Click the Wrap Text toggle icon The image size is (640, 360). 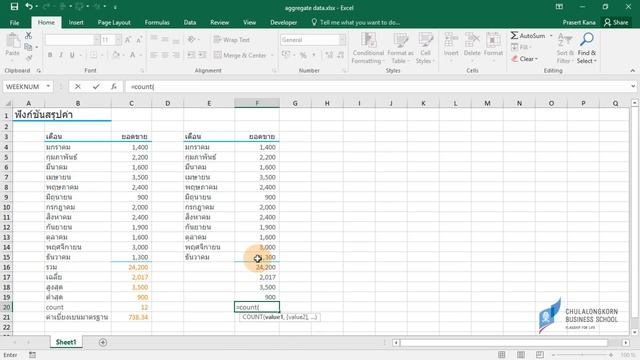217,40
